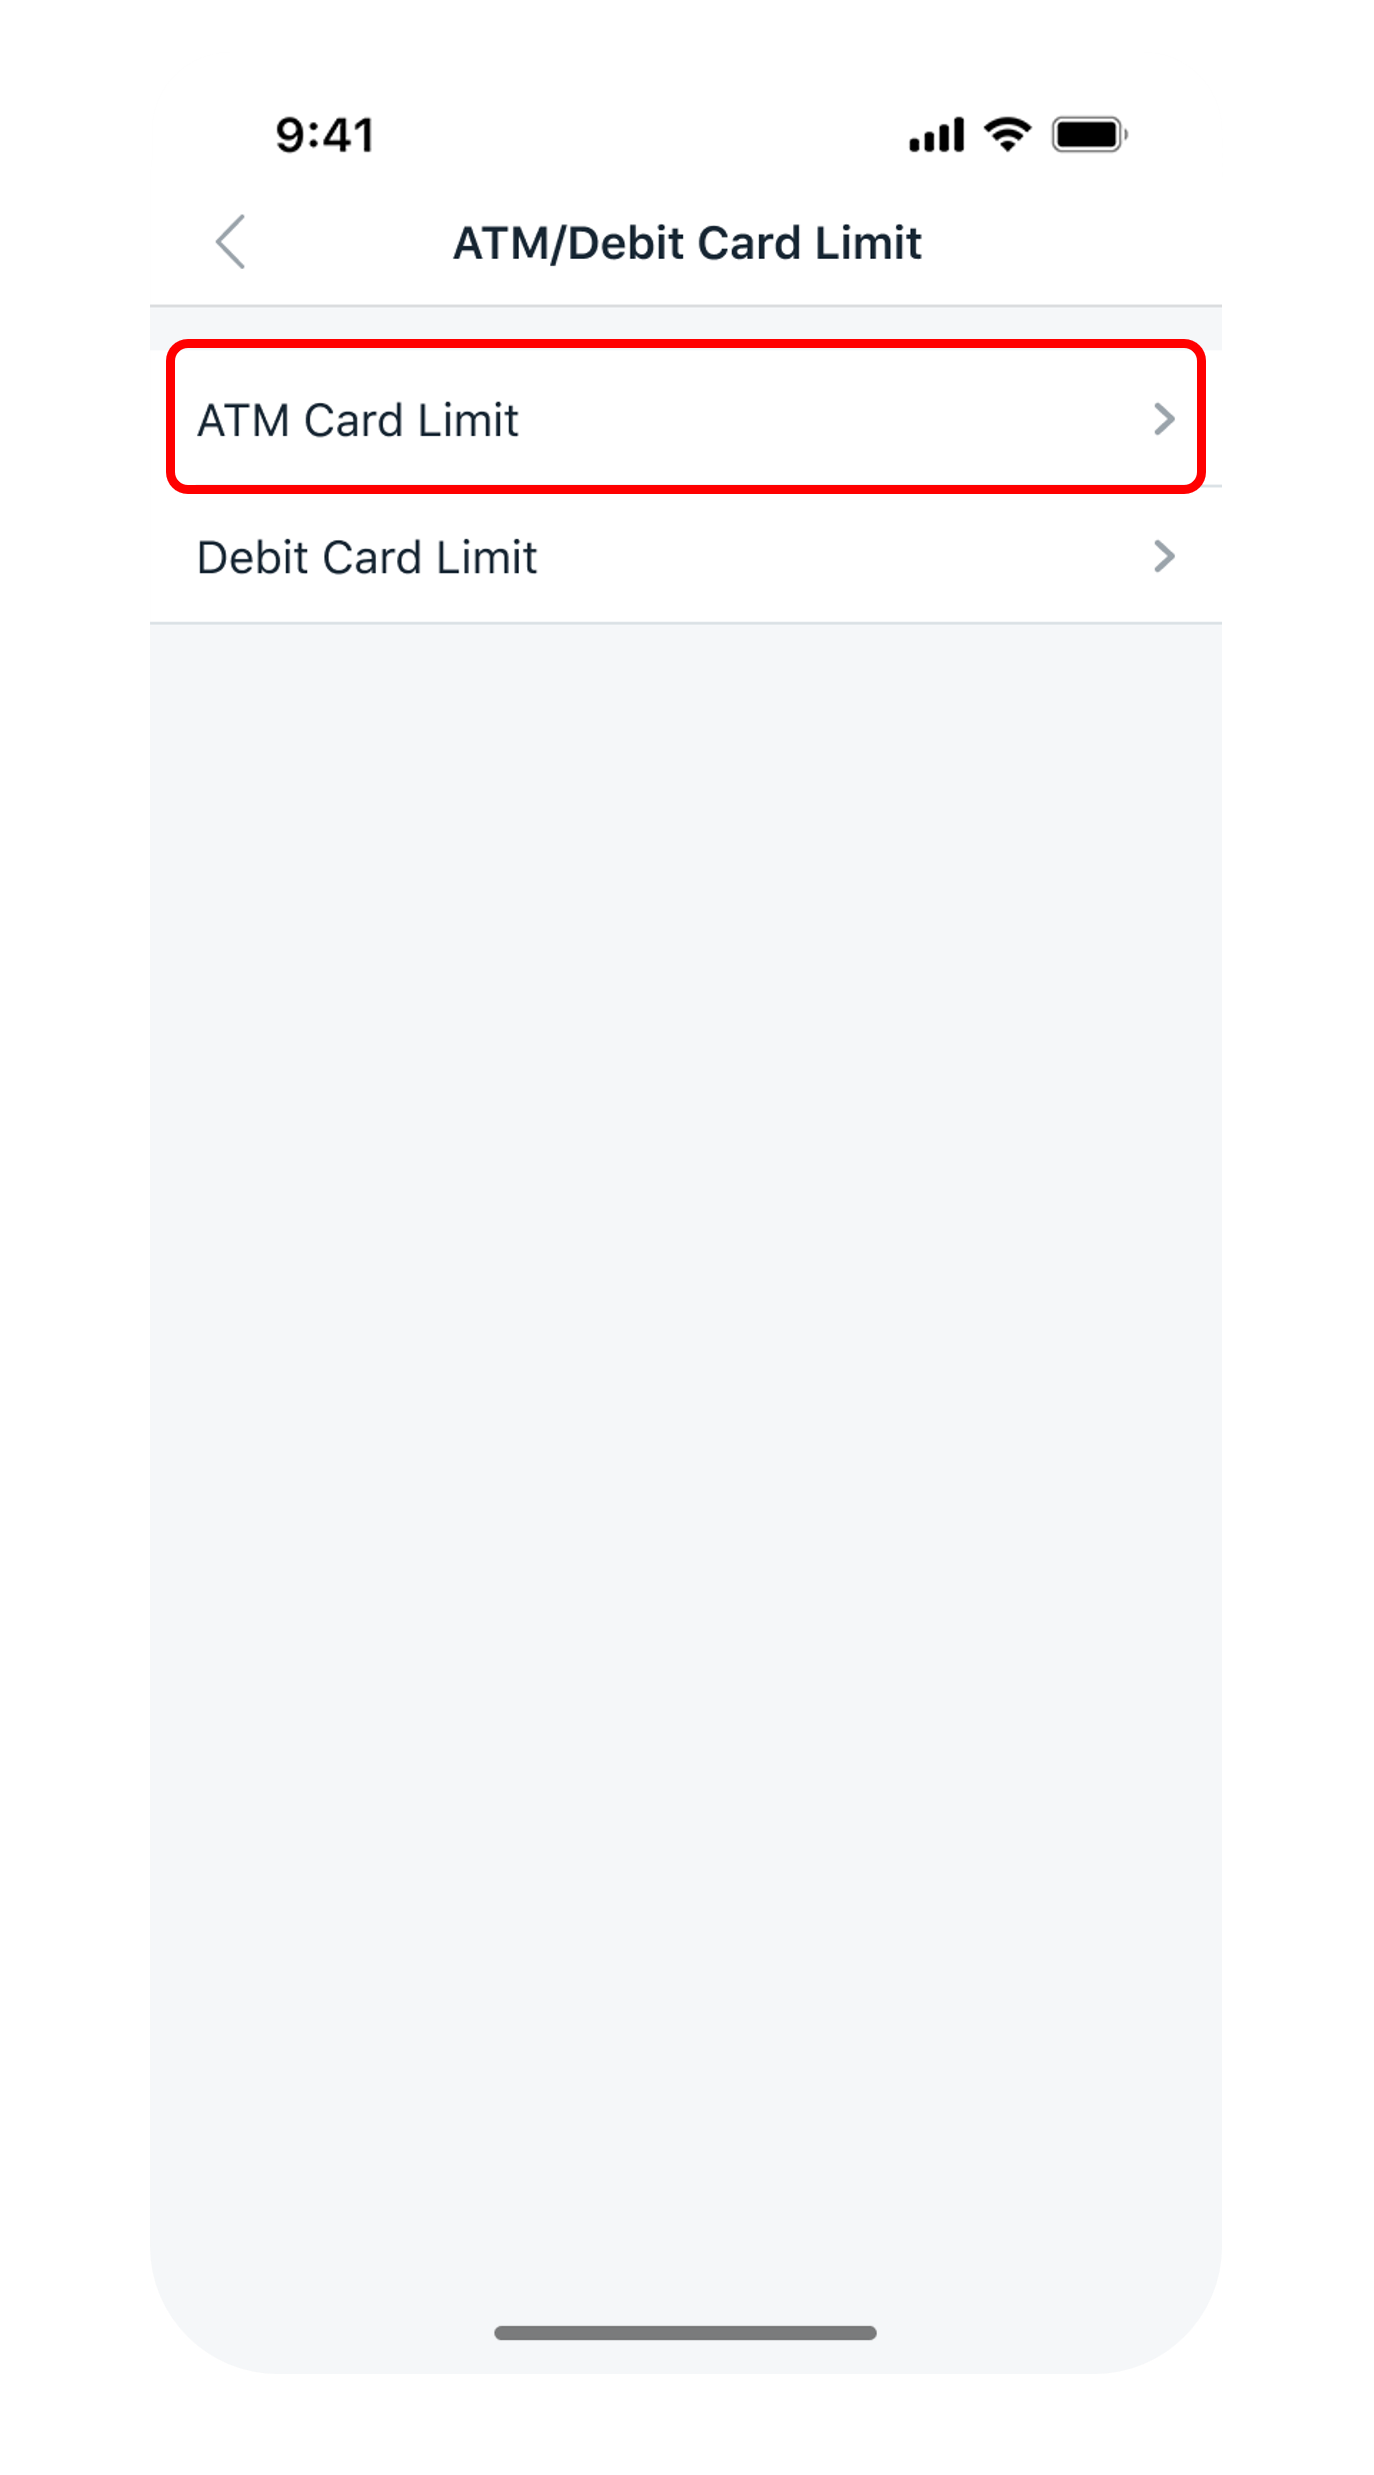Tap the ATM/Debit Card Limit page title

(687, 243)
